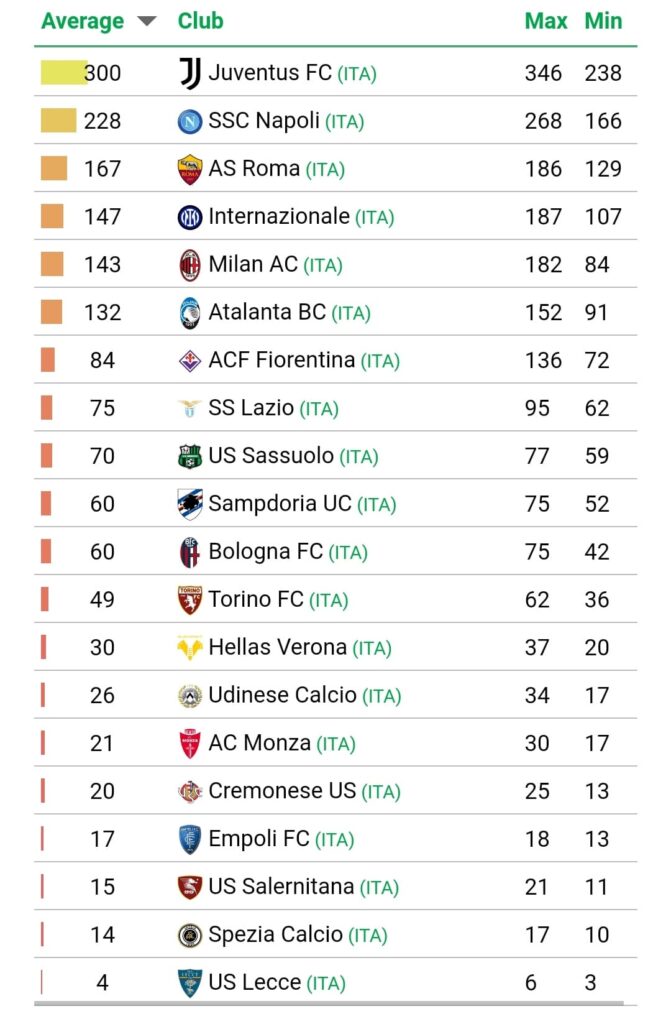
Task: Click the ACF Fiorentina club crest
Action: coord(190,360)
